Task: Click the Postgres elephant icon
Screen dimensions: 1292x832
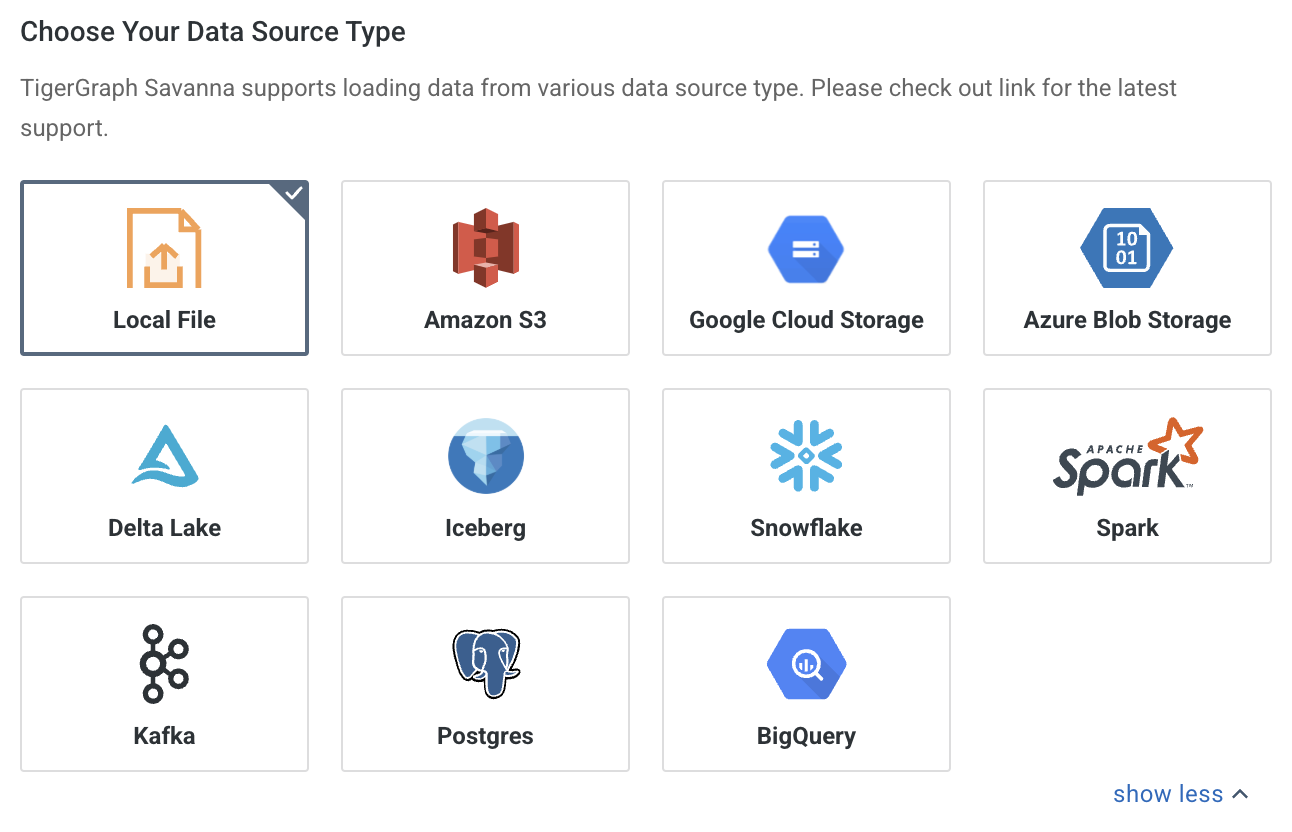Action: pos(485,663)
